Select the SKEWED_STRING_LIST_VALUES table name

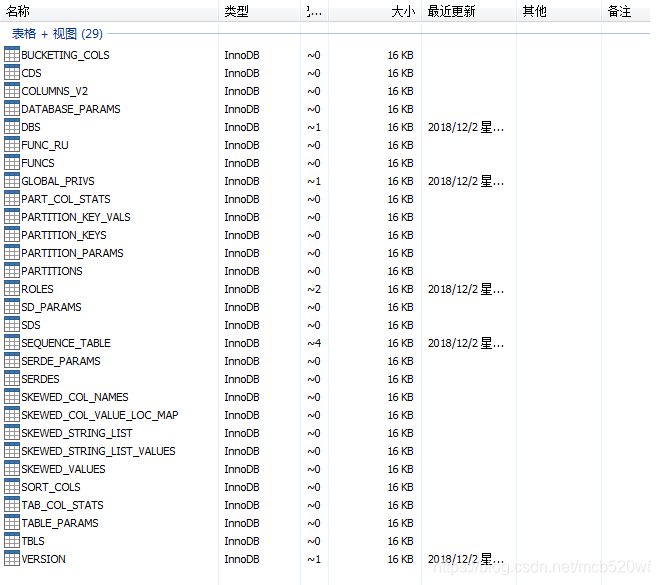(98, 451)
